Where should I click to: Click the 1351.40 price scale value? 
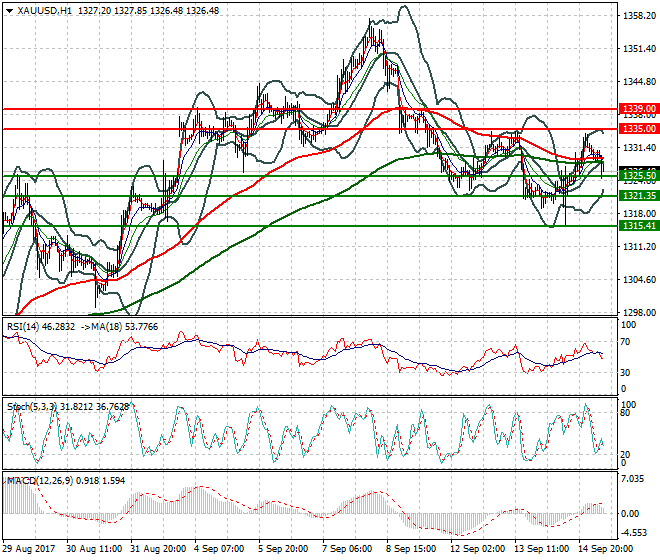click(639, 49)
